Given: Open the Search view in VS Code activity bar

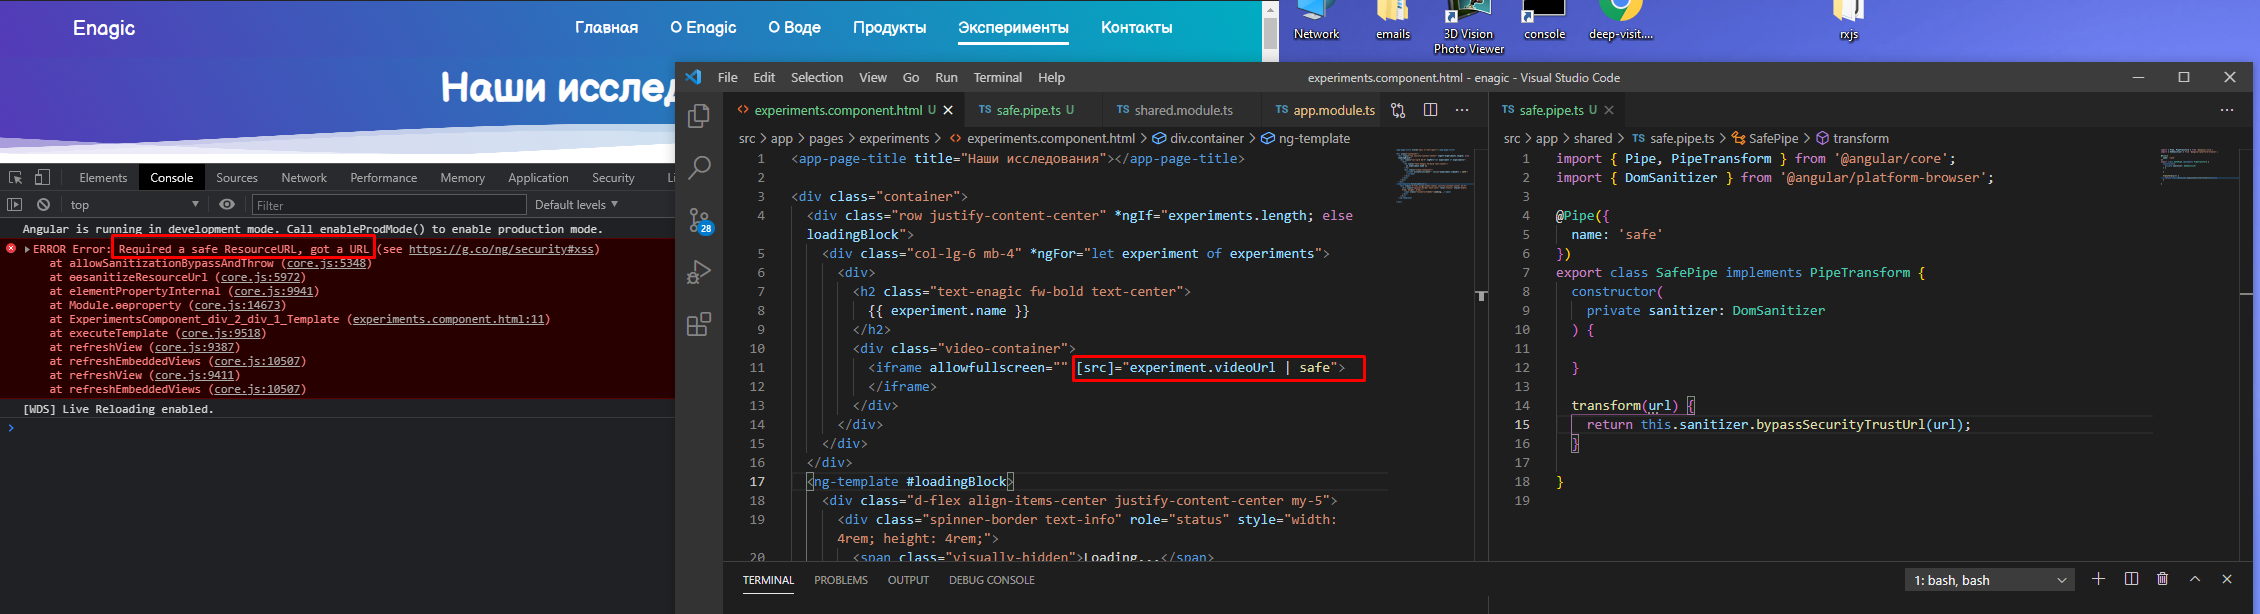Looking at the screenshot, I should click(x=699, y=167).
